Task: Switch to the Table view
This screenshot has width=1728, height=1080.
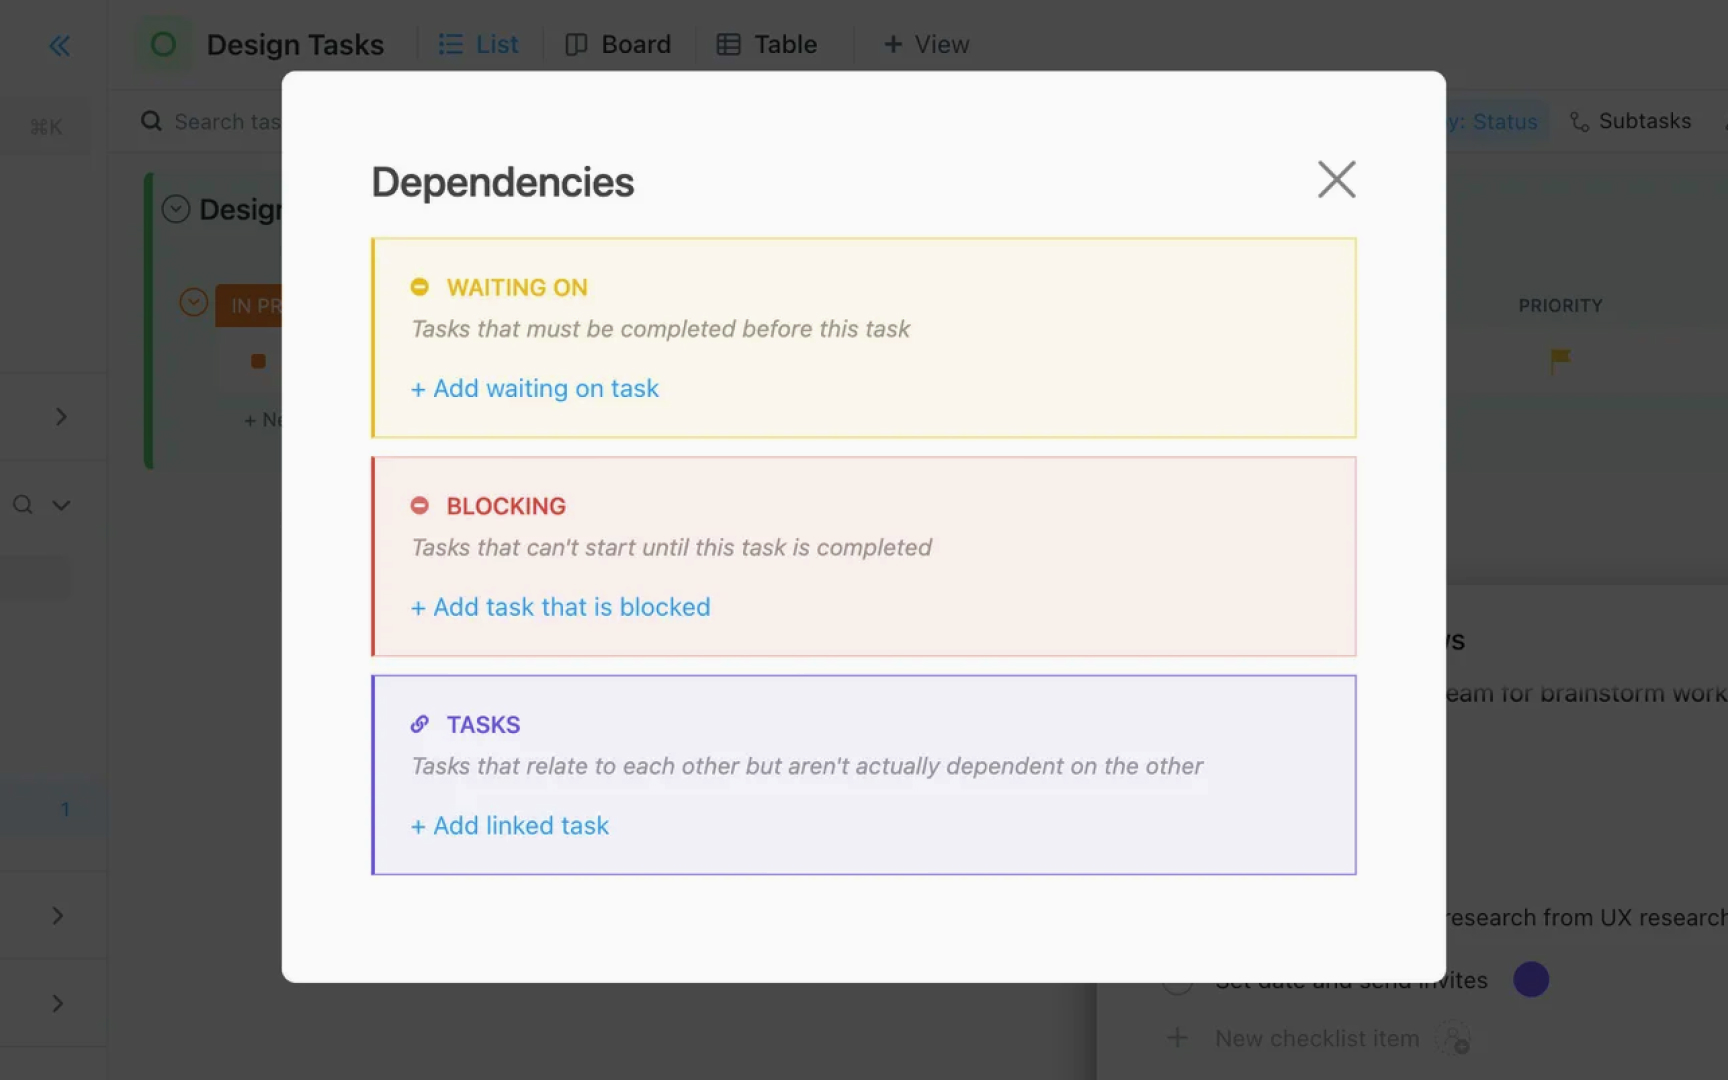Action: coord(766,44)
